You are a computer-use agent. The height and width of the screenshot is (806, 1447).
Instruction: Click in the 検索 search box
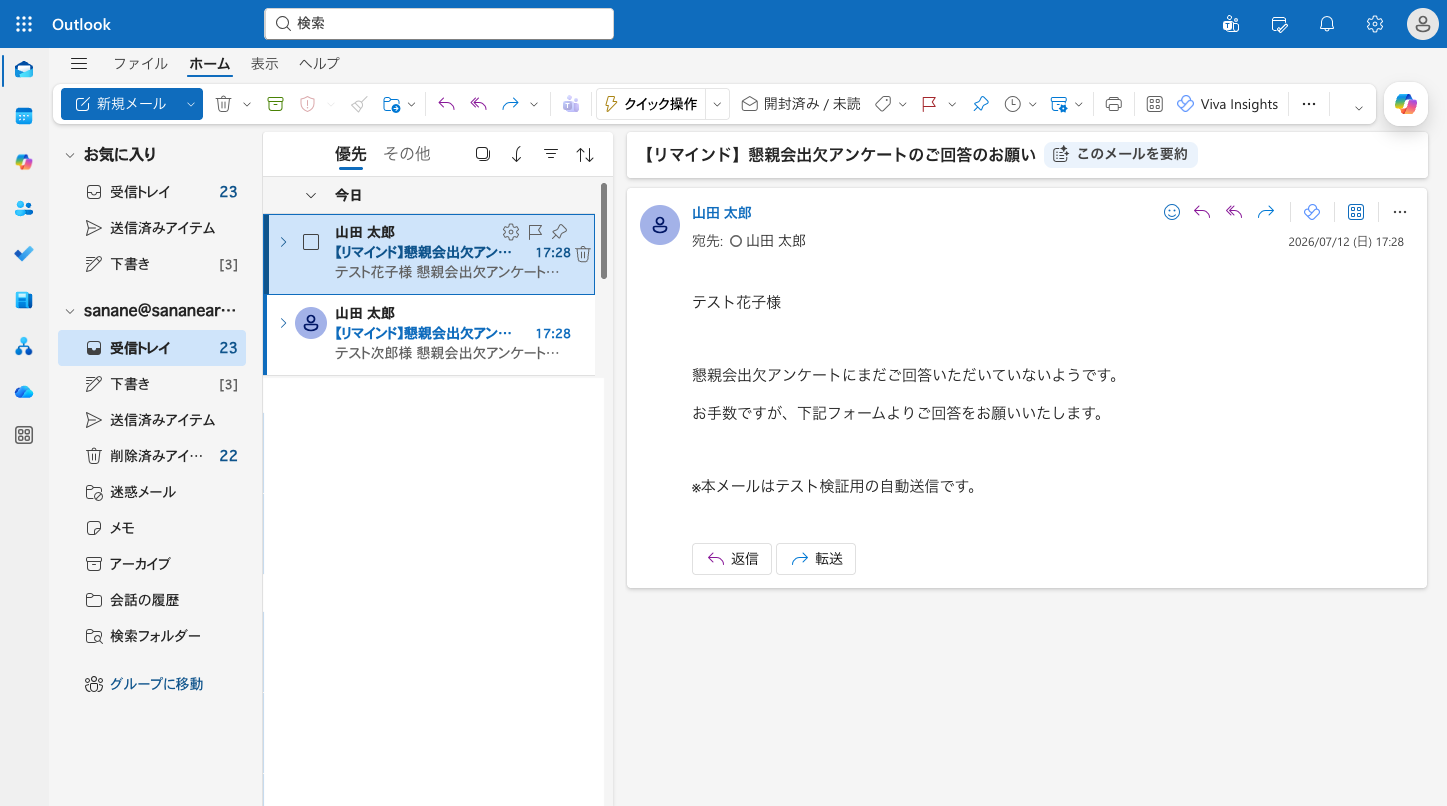coord(439,23)
